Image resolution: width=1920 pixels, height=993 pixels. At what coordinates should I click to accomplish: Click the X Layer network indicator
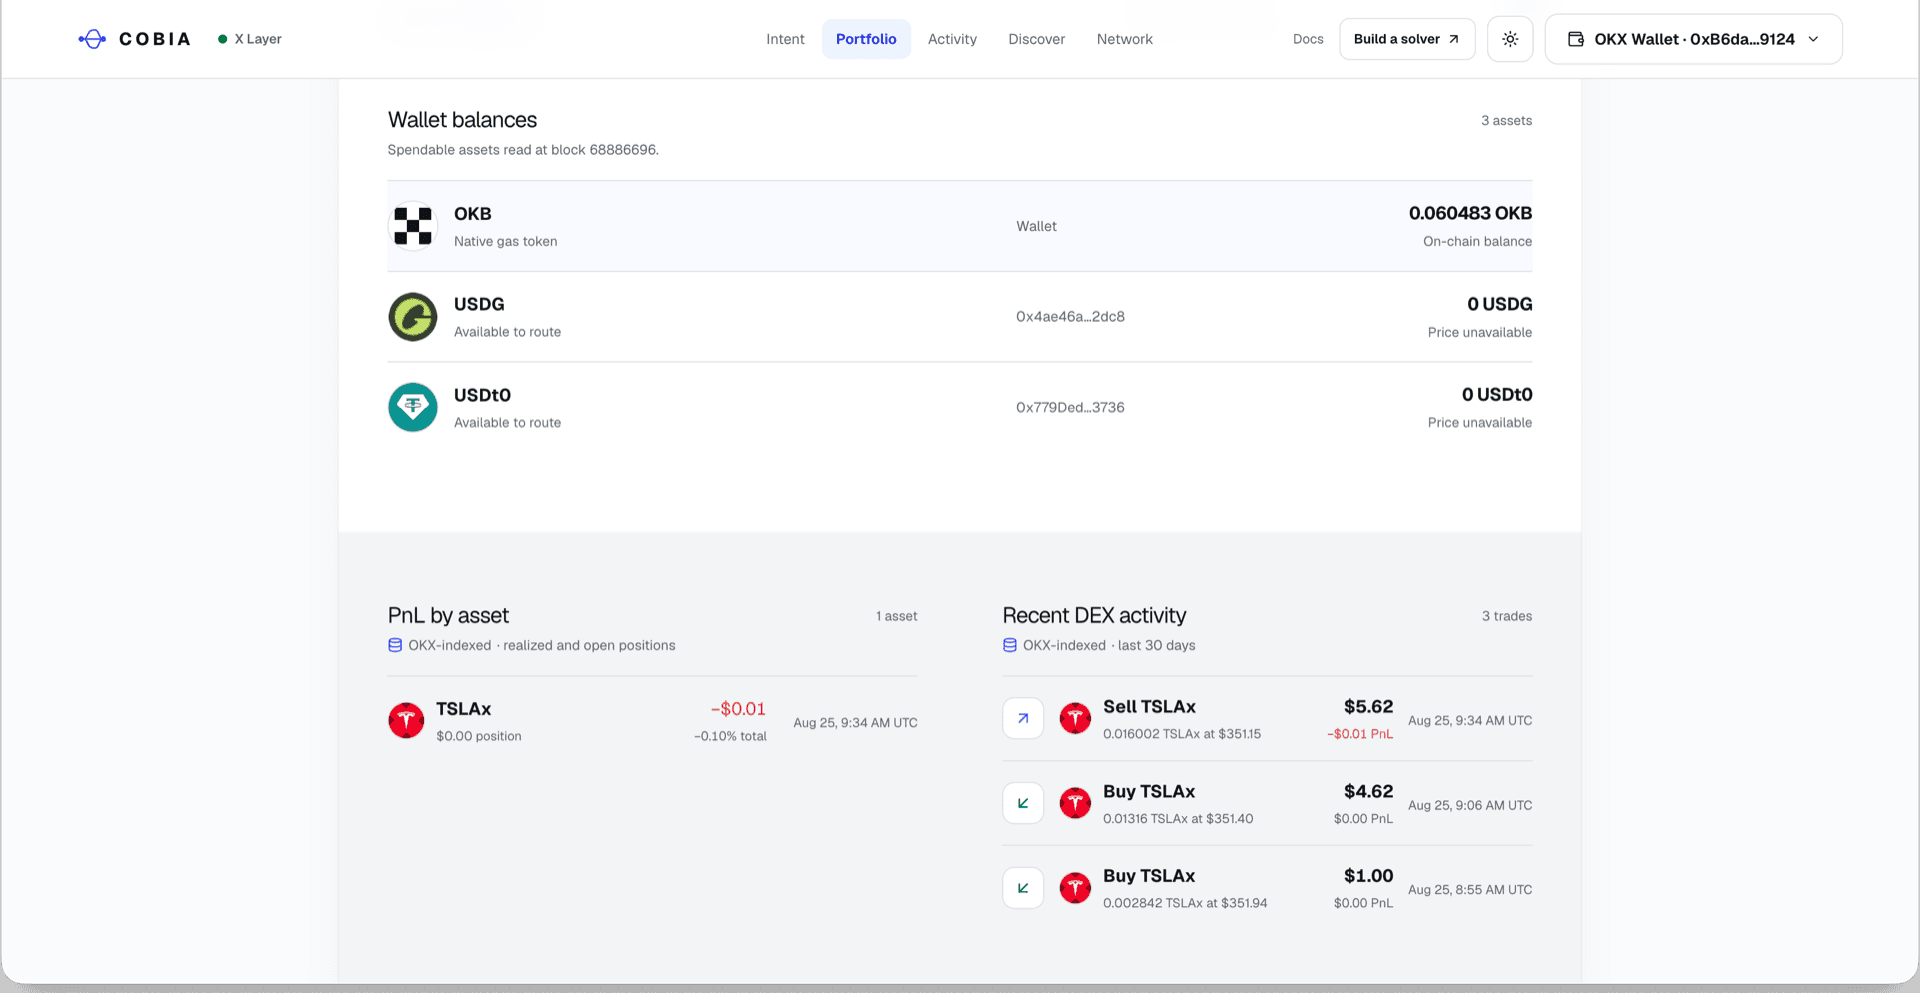[250, 39]
